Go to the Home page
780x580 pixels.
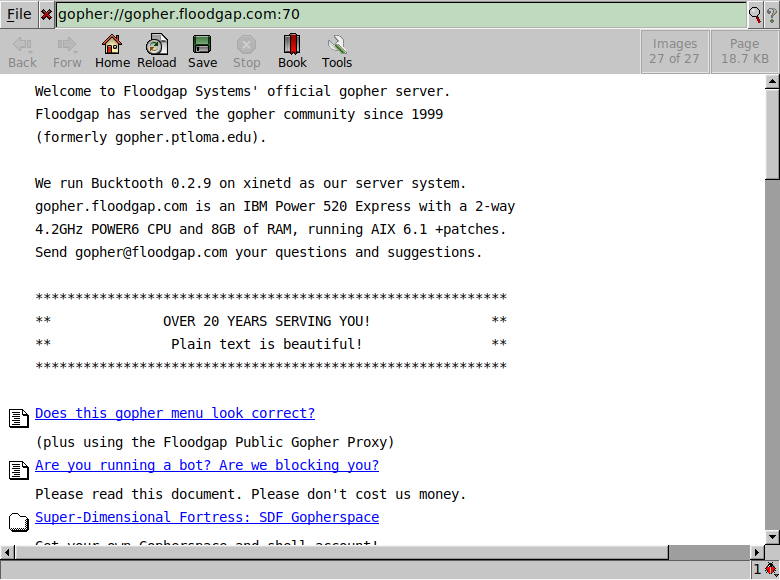[x=112, y=52]
